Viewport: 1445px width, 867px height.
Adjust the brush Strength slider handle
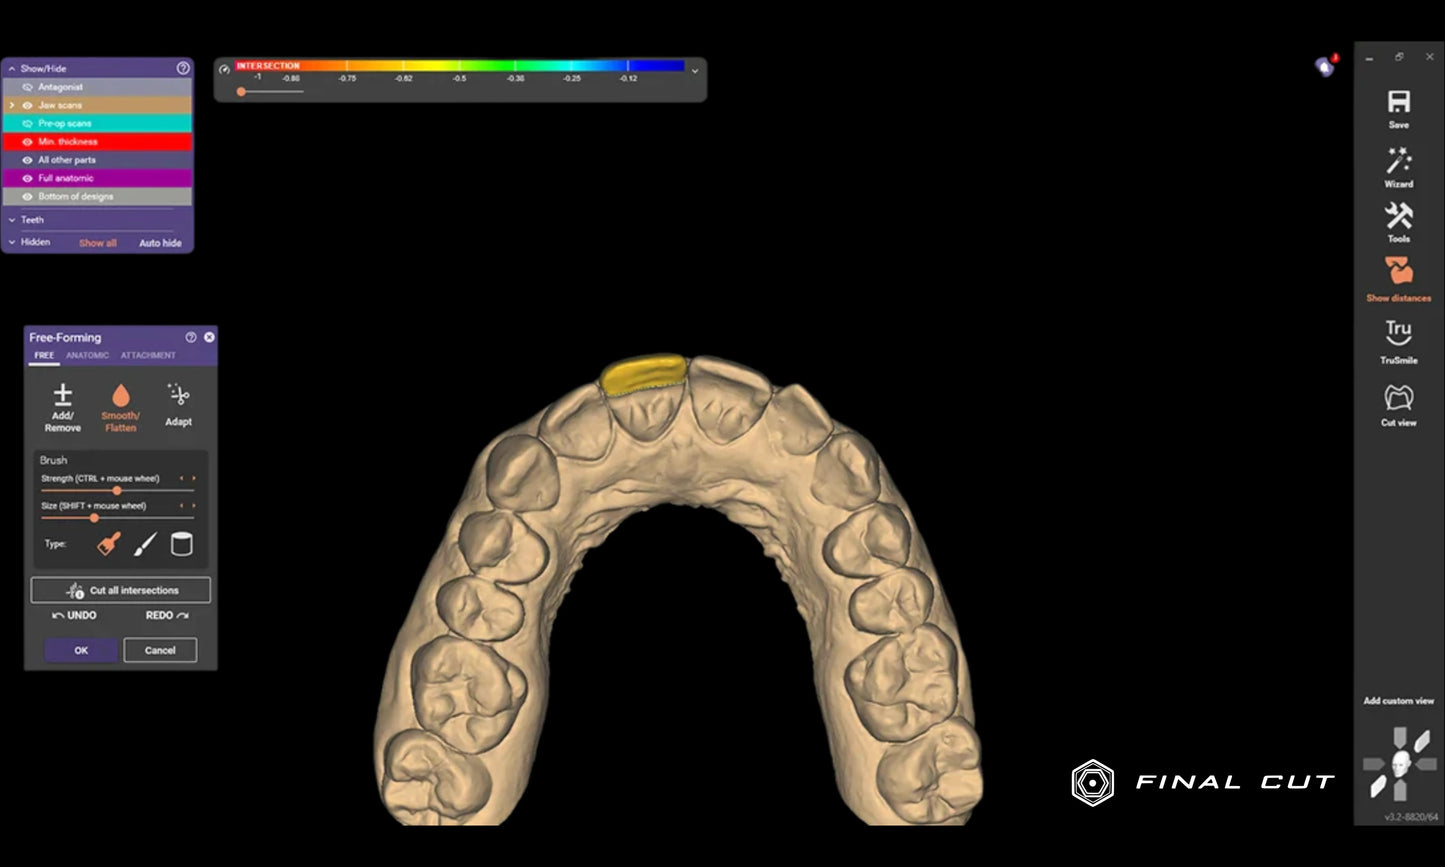click(117, 491)
